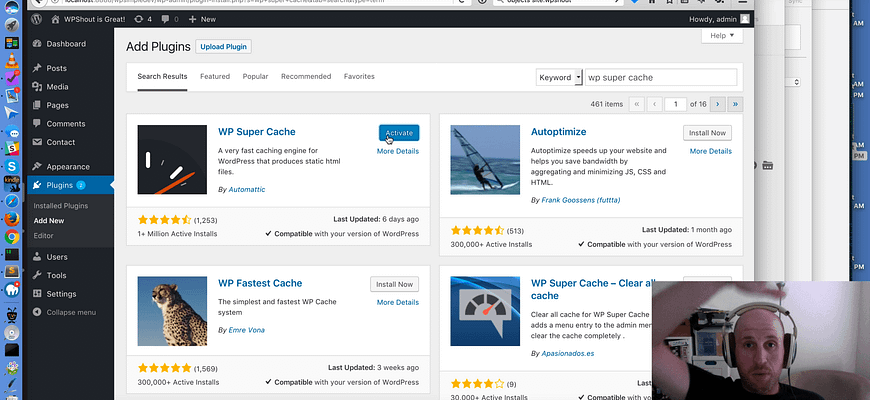
Task: Launch Safari from the dock
Action: (12, 201)
